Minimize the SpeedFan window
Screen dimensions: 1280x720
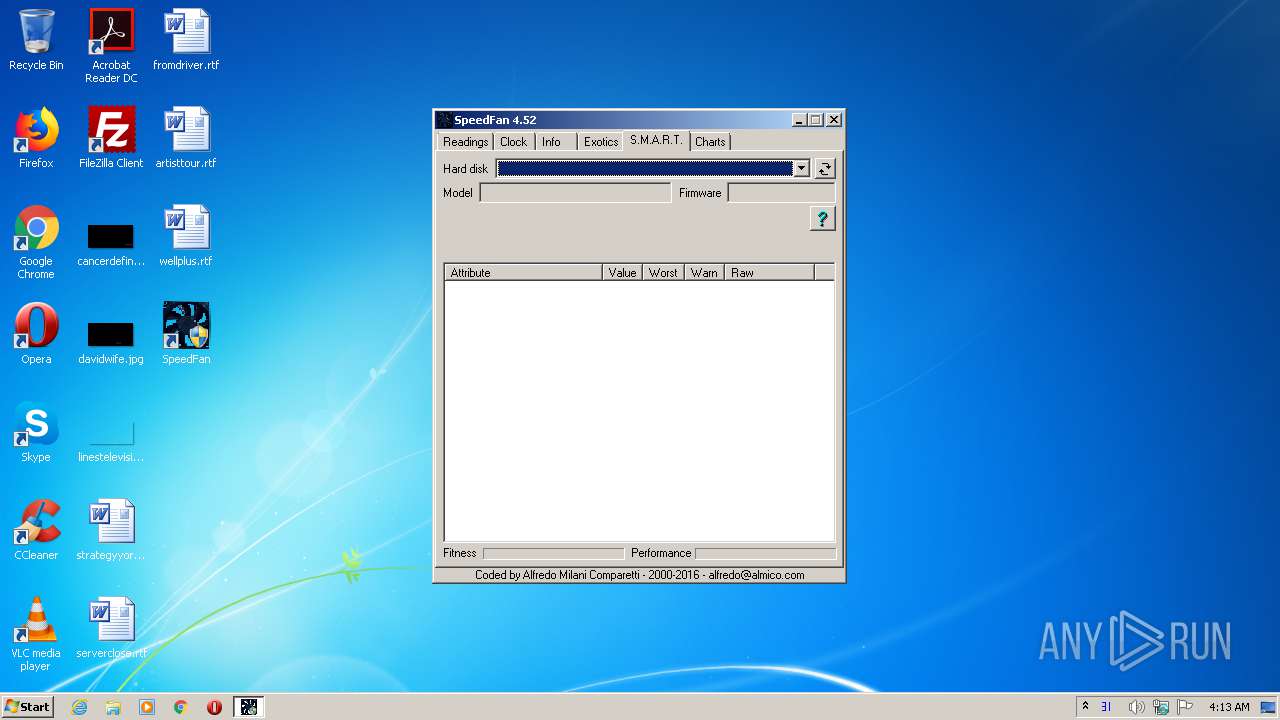click(x=799, y=120)
